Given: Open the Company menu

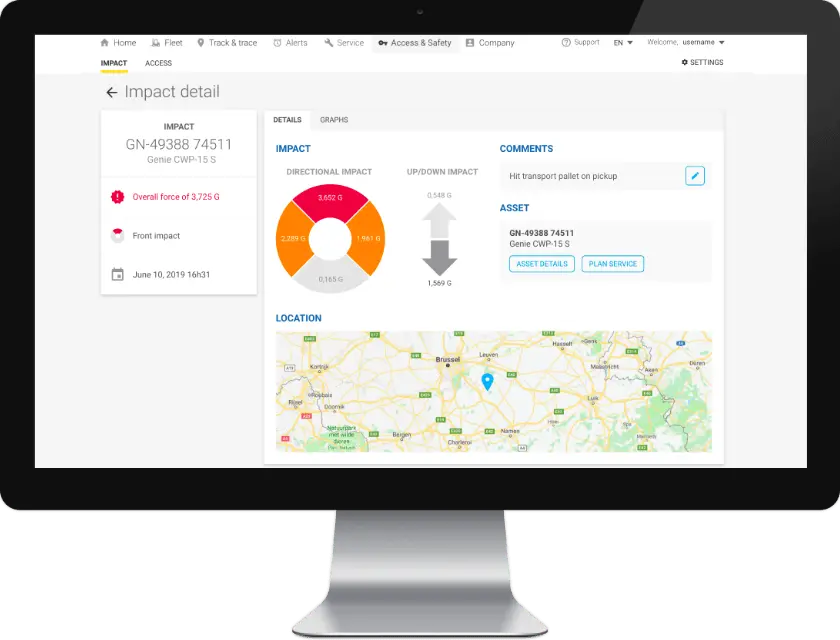Looking at the screenshot, I should (490, 42).
